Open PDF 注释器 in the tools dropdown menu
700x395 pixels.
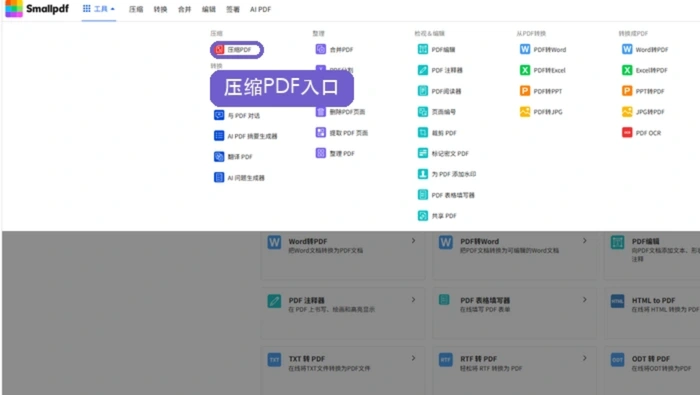coord(440,70)
